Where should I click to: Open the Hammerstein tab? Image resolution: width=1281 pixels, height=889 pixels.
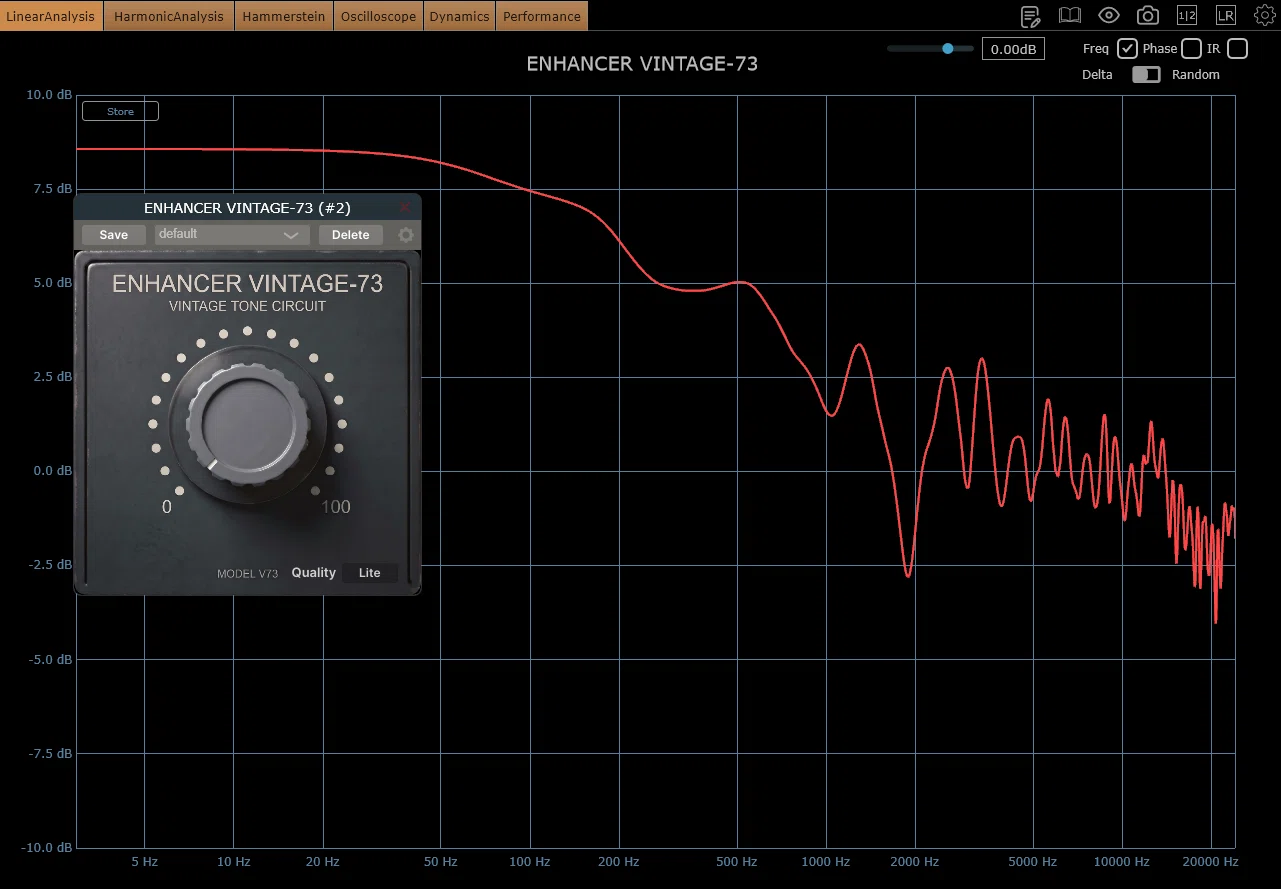(284, 16)
